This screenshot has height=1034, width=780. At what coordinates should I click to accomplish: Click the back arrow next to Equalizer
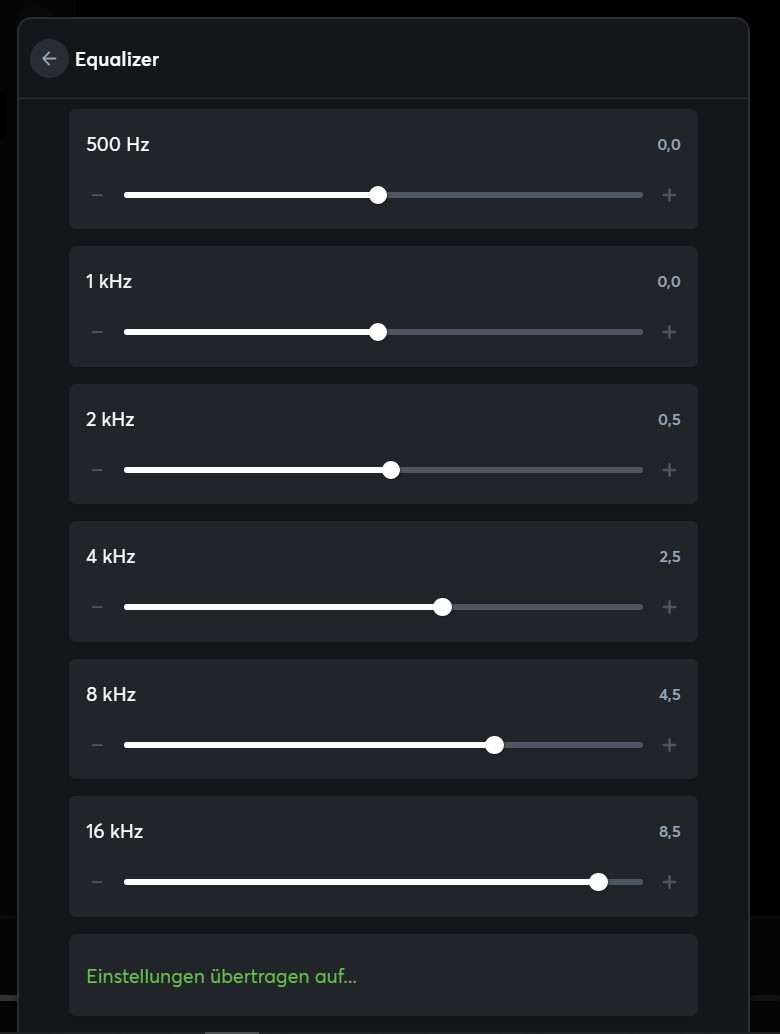pos(49,59)
